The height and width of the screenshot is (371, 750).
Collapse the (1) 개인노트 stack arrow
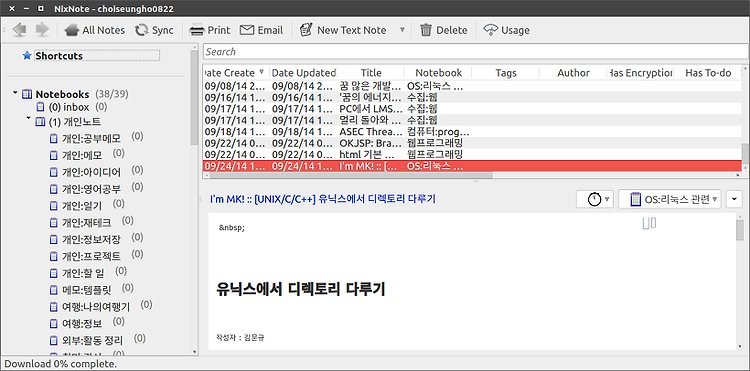28,118
